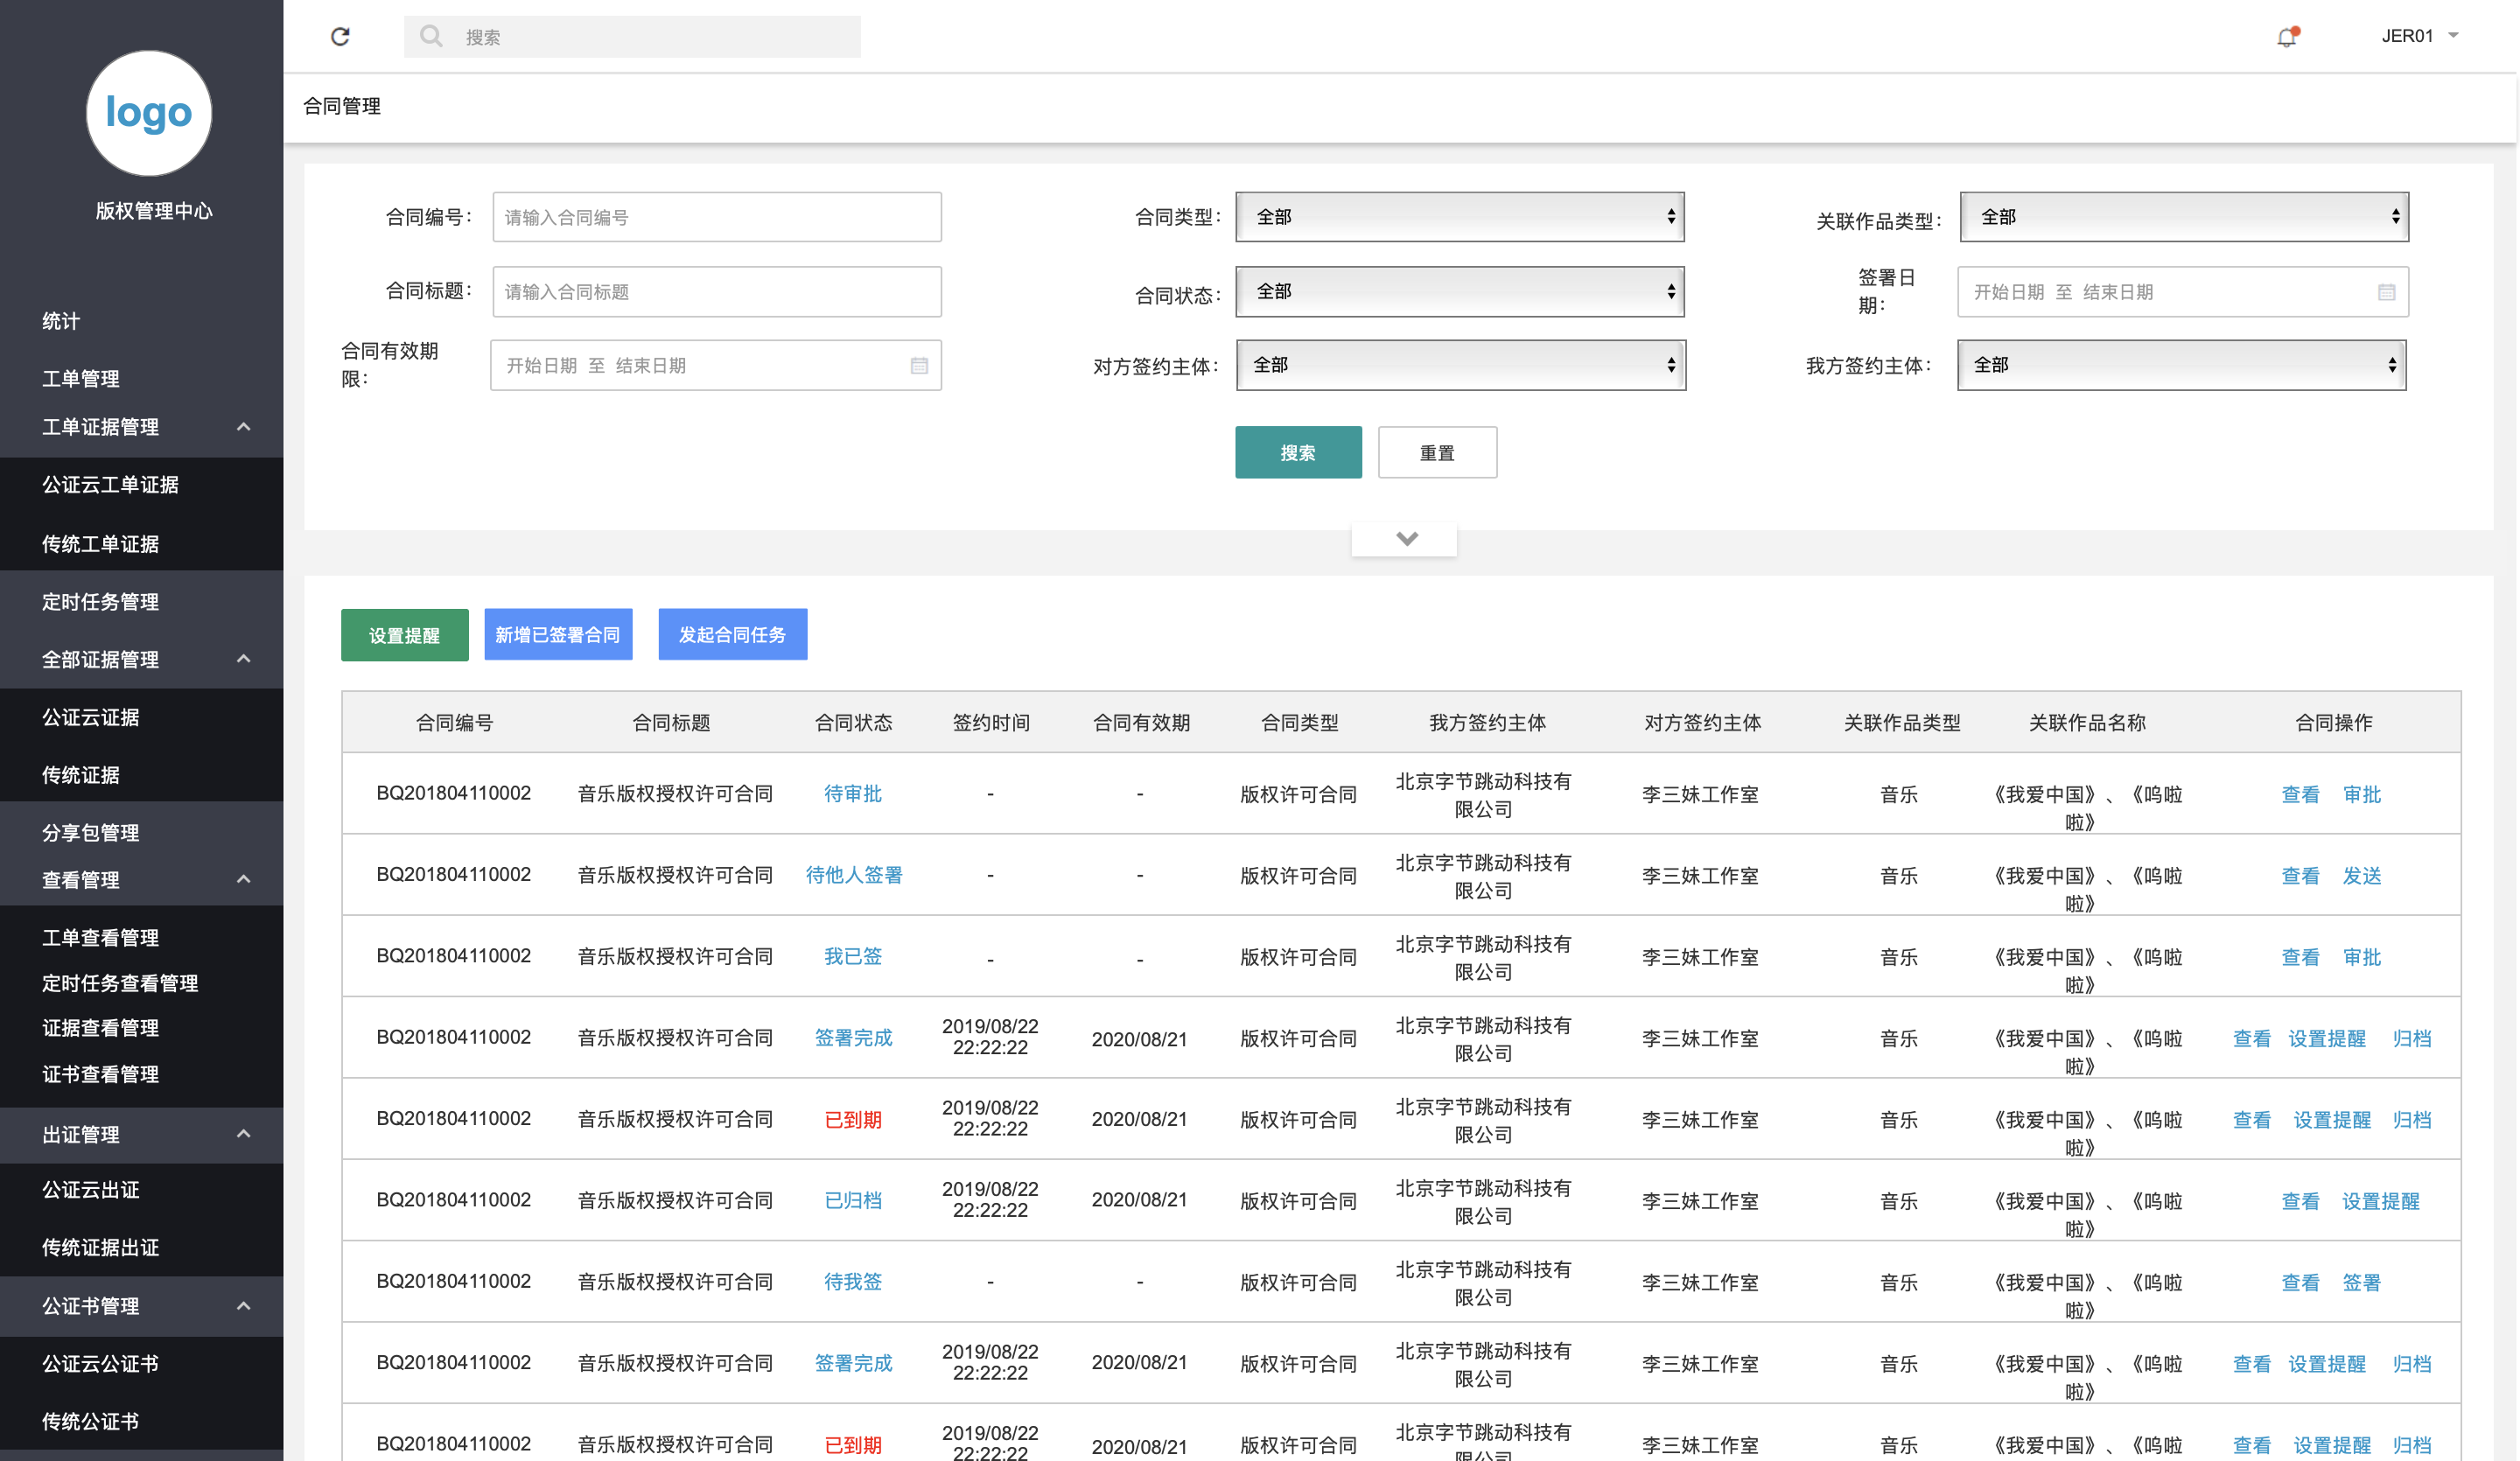
Task: Select 公证云工单证据 in the sidebar
Action: tap(110, 485)
